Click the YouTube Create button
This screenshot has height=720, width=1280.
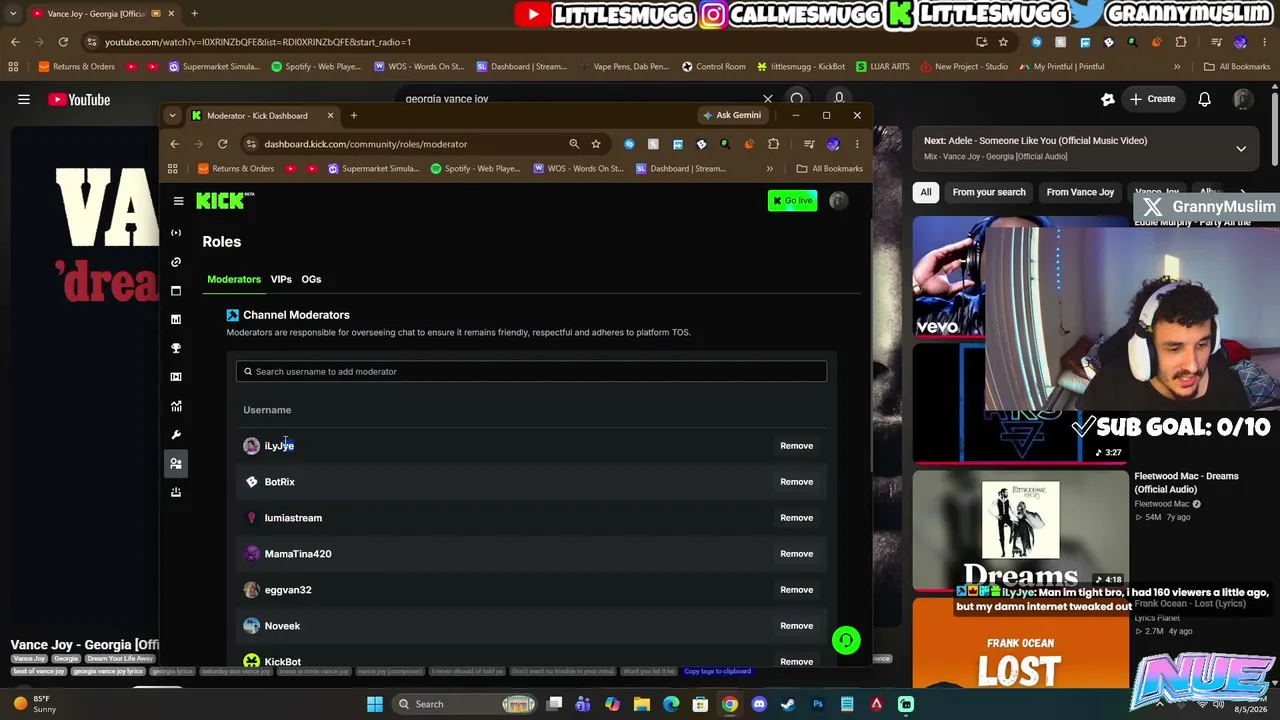coord(1152,99)
